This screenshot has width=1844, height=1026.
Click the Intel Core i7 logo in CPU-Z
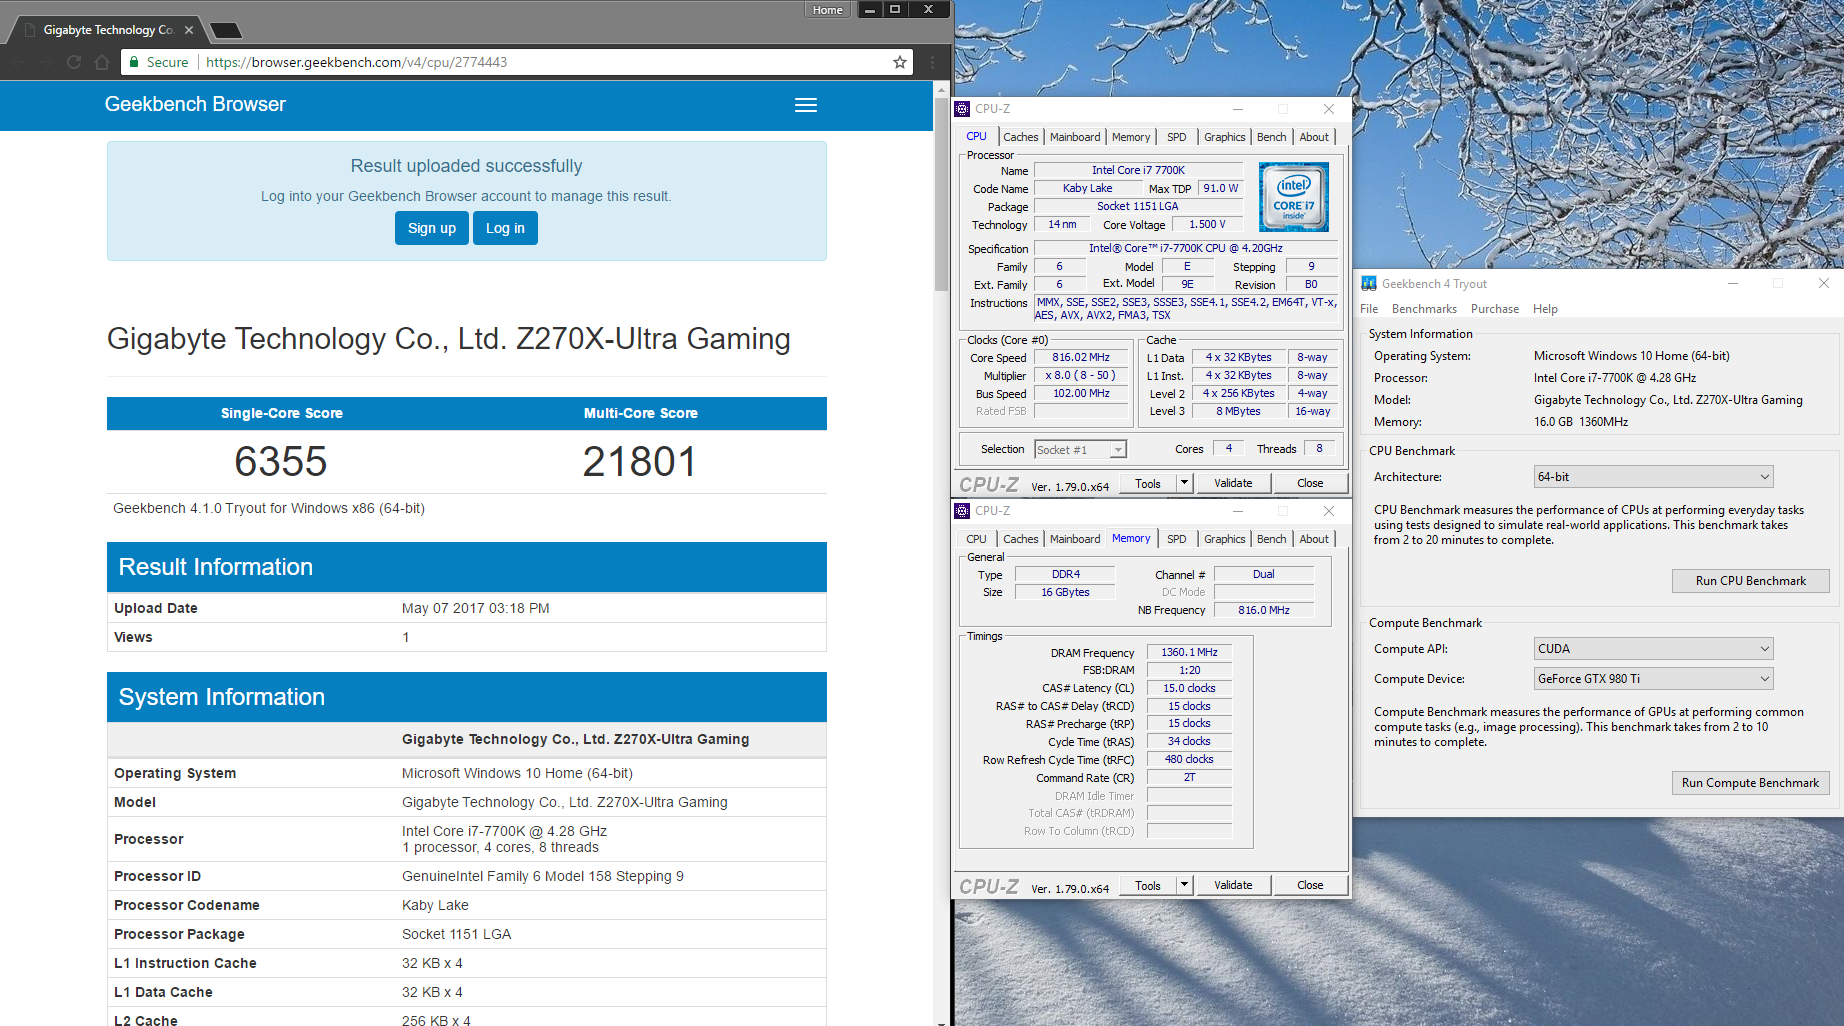tap(1293, 197)
